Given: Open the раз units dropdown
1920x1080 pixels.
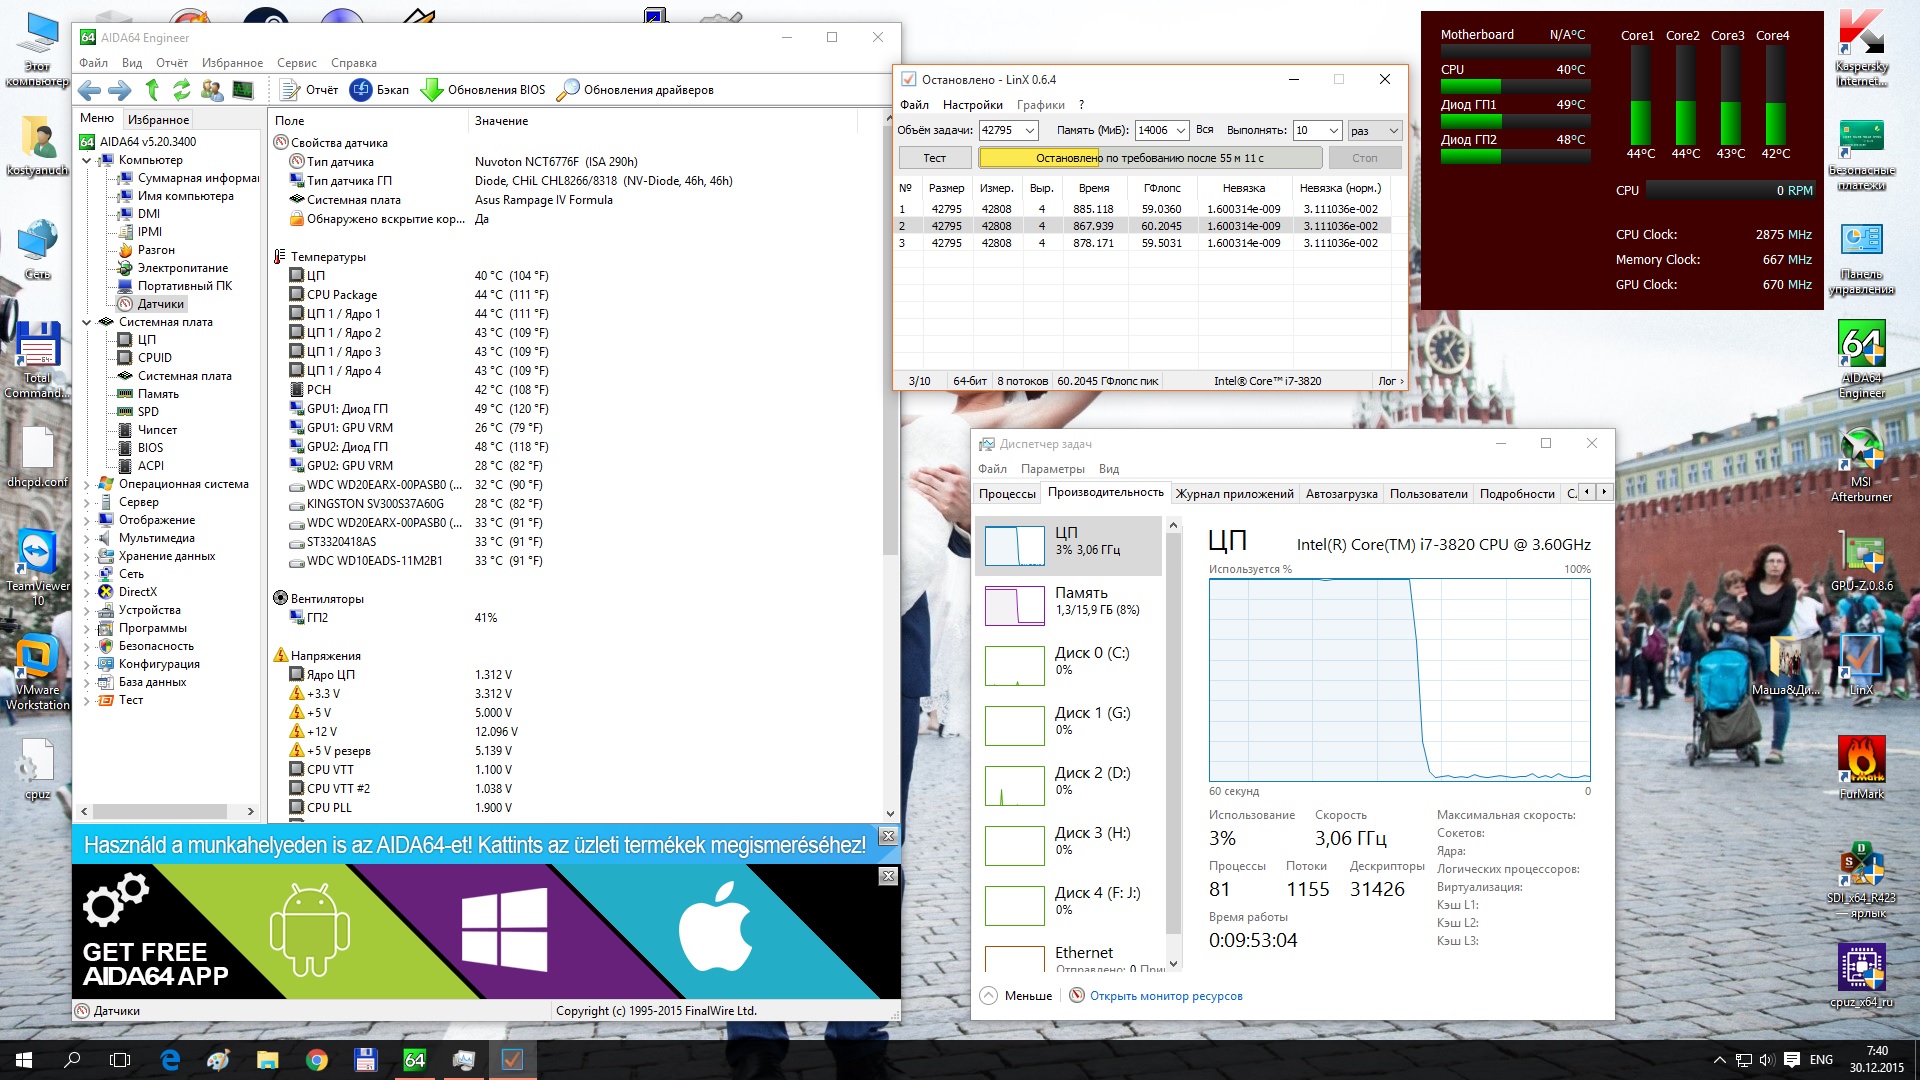Looking at the screenshot, I should [x=1394, y=131].
